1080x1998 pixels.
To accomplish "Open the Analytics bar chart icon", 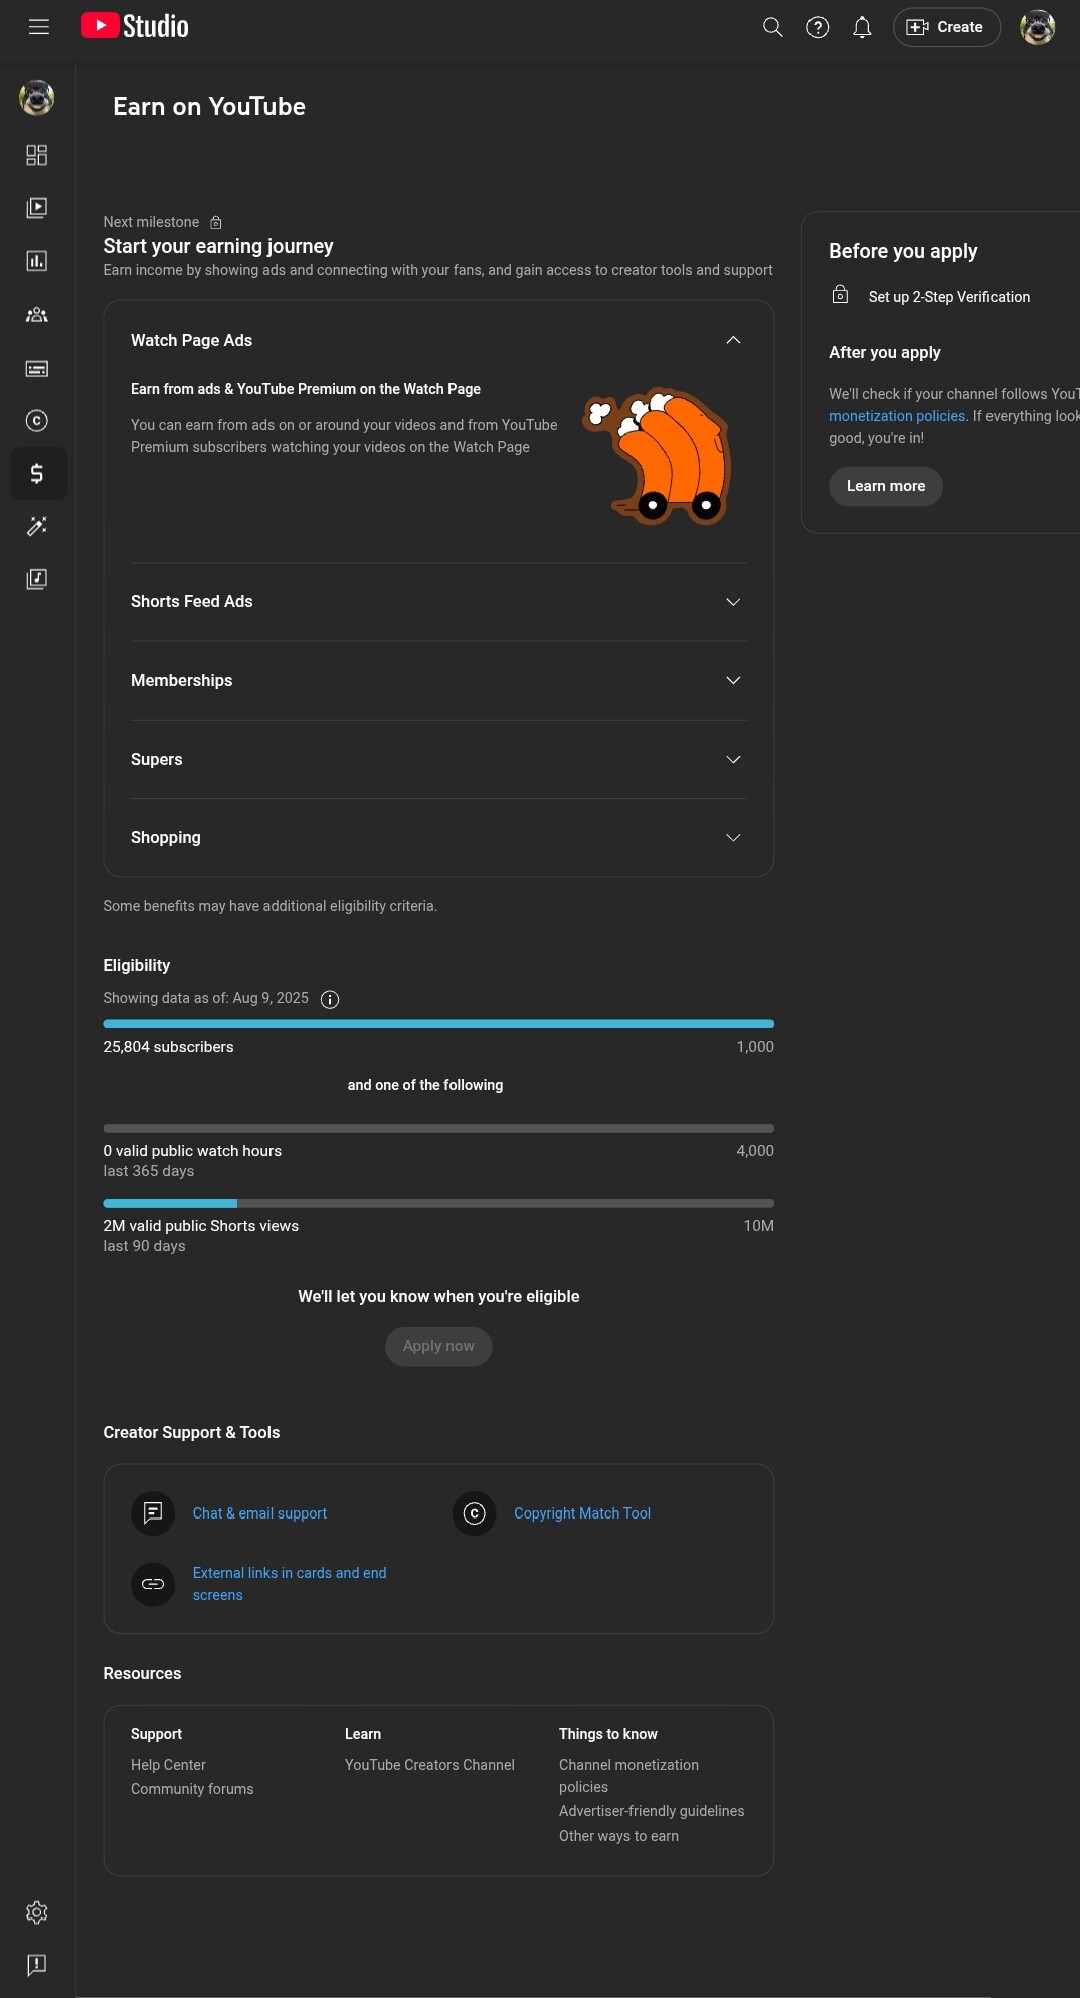I will tap(37, 261).
